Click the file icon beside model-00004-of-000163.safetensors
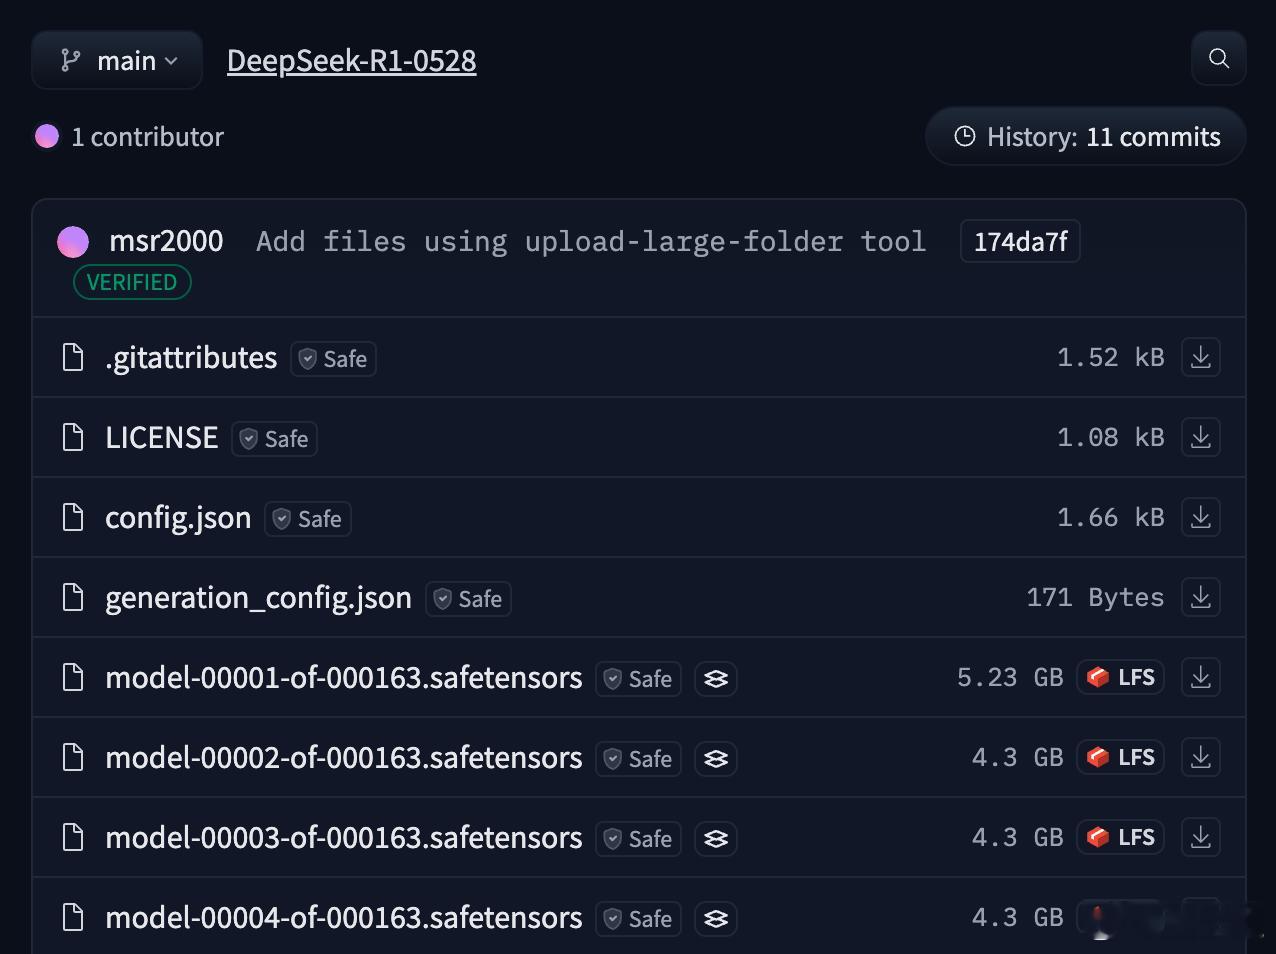The image size is (1276, 954). (73, 917)
